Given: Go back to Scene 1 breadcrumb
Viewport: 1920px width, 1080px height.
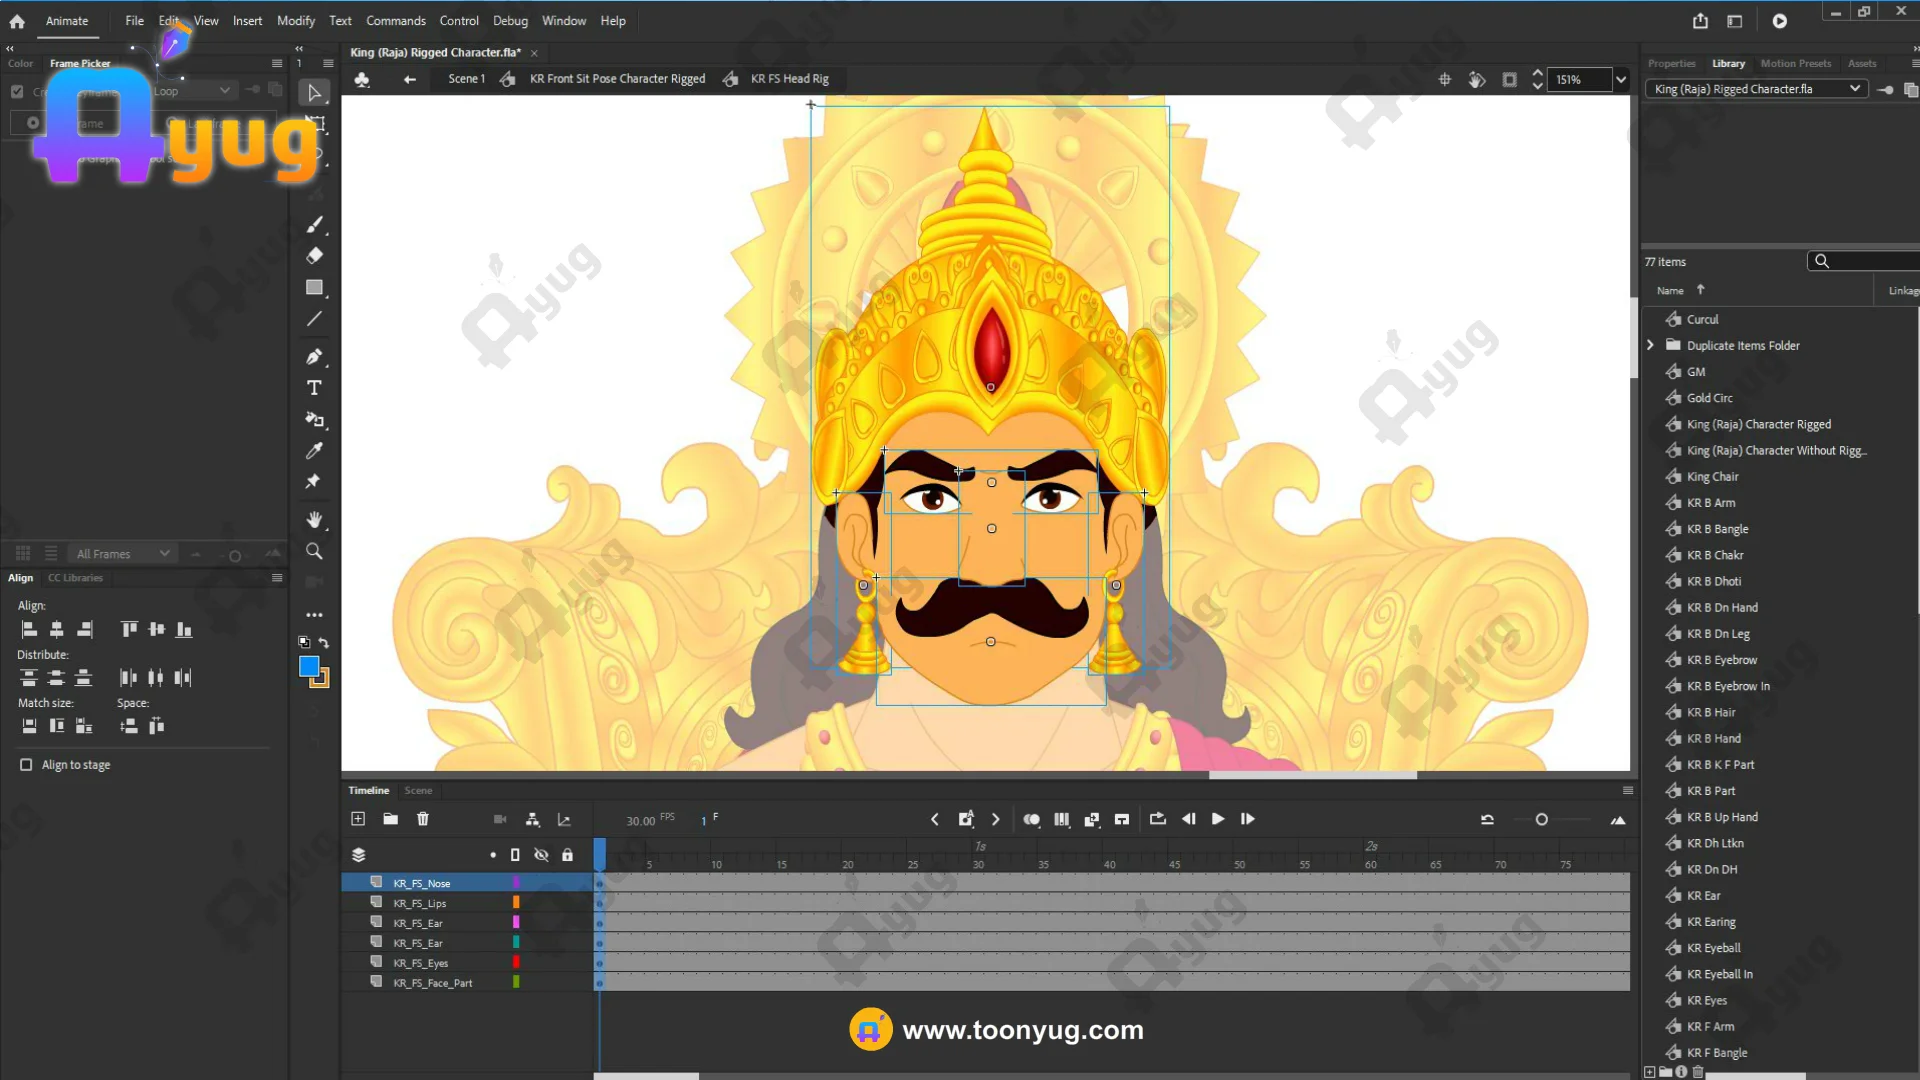Looking at the screenshot, I should [466, 79].
